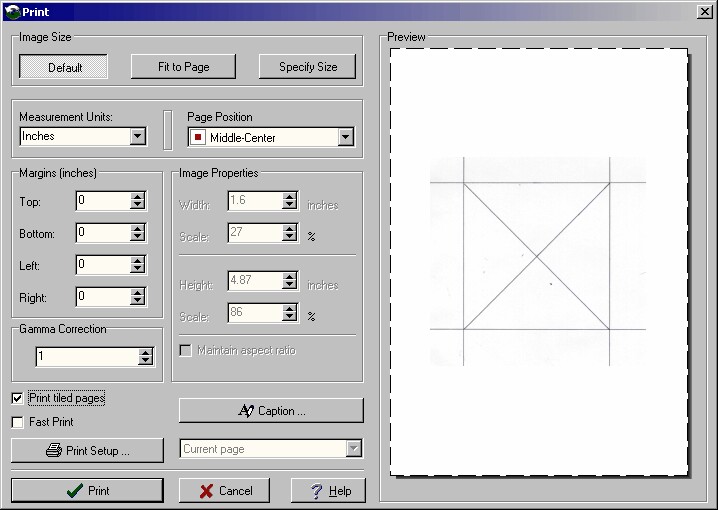Click the narrow gray bar beside Measurement Units
This screenshot has height=510, width=718.
coord(168,130)
